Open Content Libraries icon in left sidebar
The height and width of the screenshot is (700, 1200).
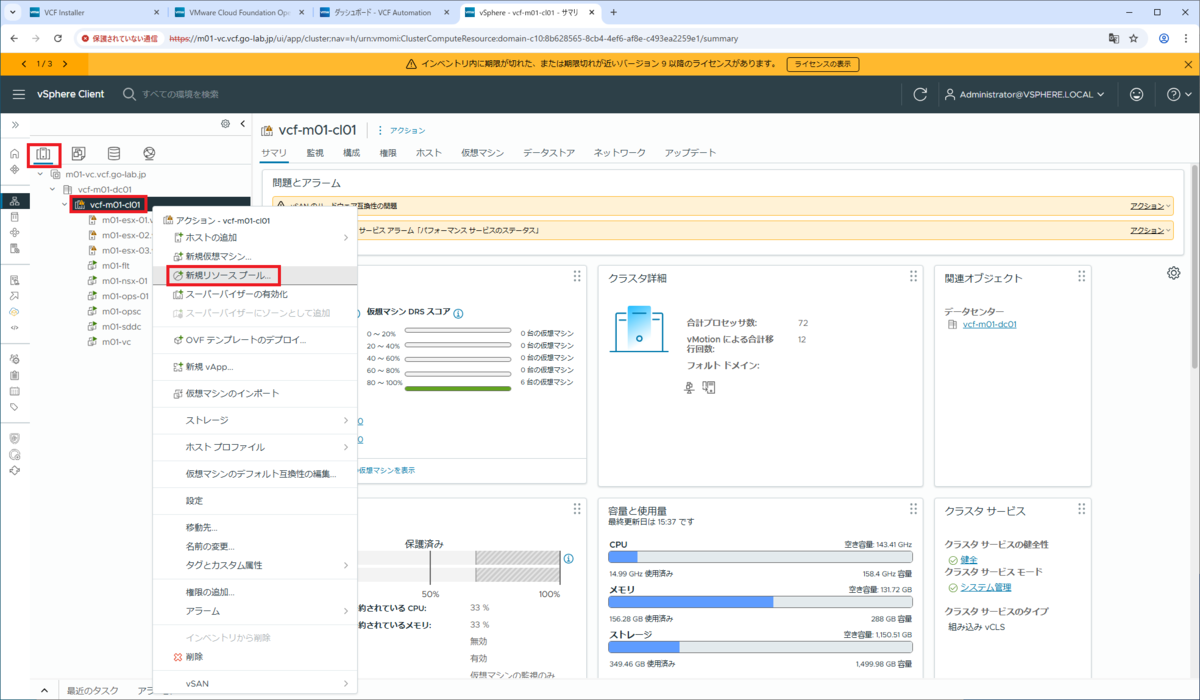(x=14, y=217)
